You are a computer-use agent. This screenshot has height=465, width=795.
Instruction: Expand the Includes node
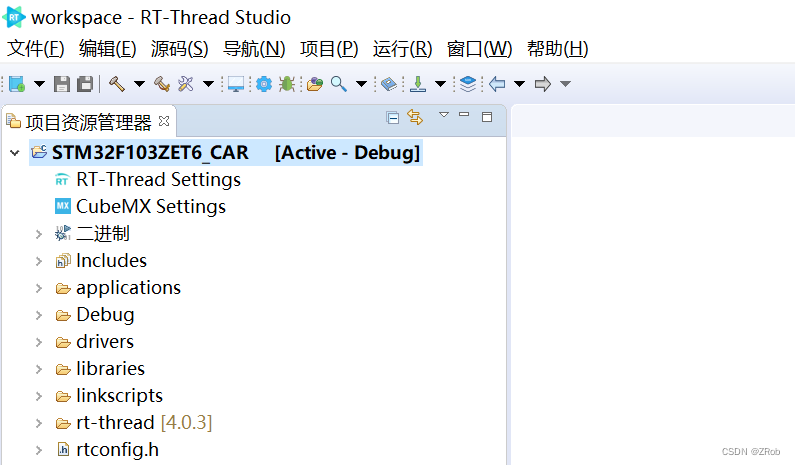[39, 261]
